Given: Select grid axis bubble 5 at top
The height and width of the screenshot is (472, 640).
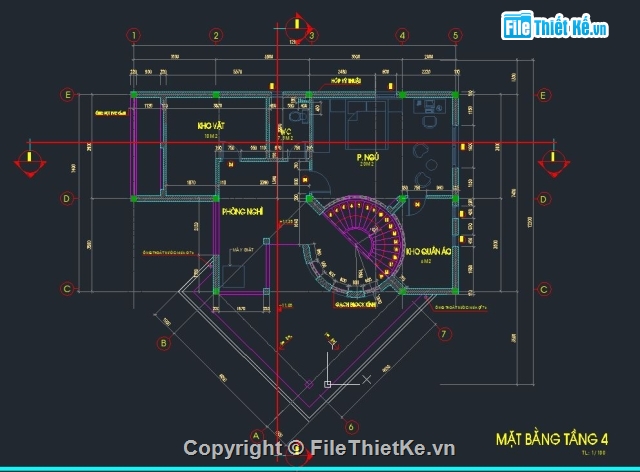Looking at the screenshot, I should 456,36.
